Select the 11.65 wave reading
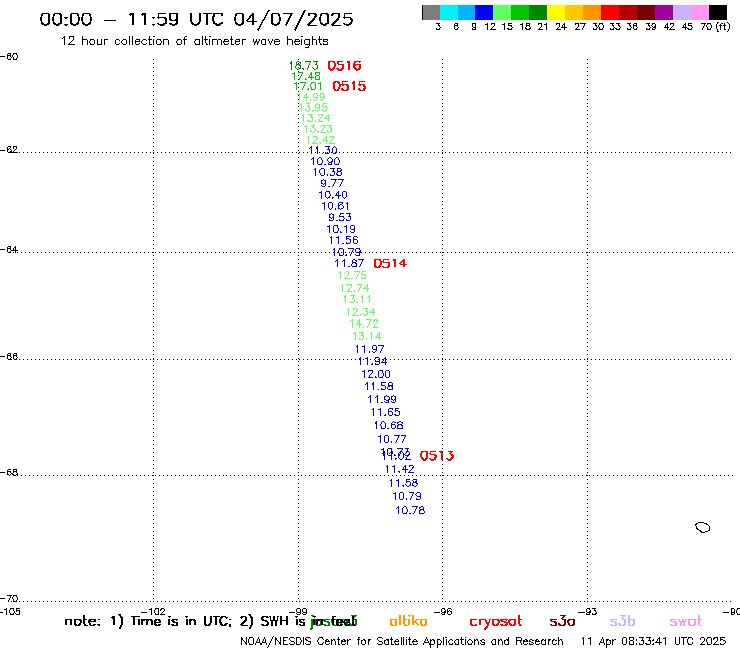 (386, 412)
